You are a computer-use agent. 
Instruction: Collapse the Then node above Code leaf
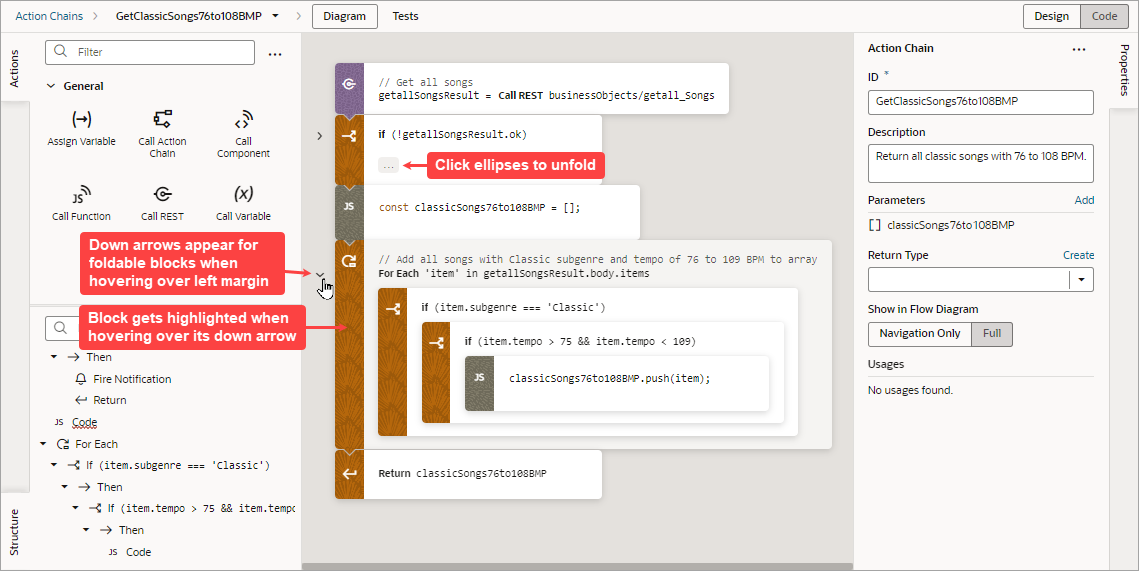86,530
